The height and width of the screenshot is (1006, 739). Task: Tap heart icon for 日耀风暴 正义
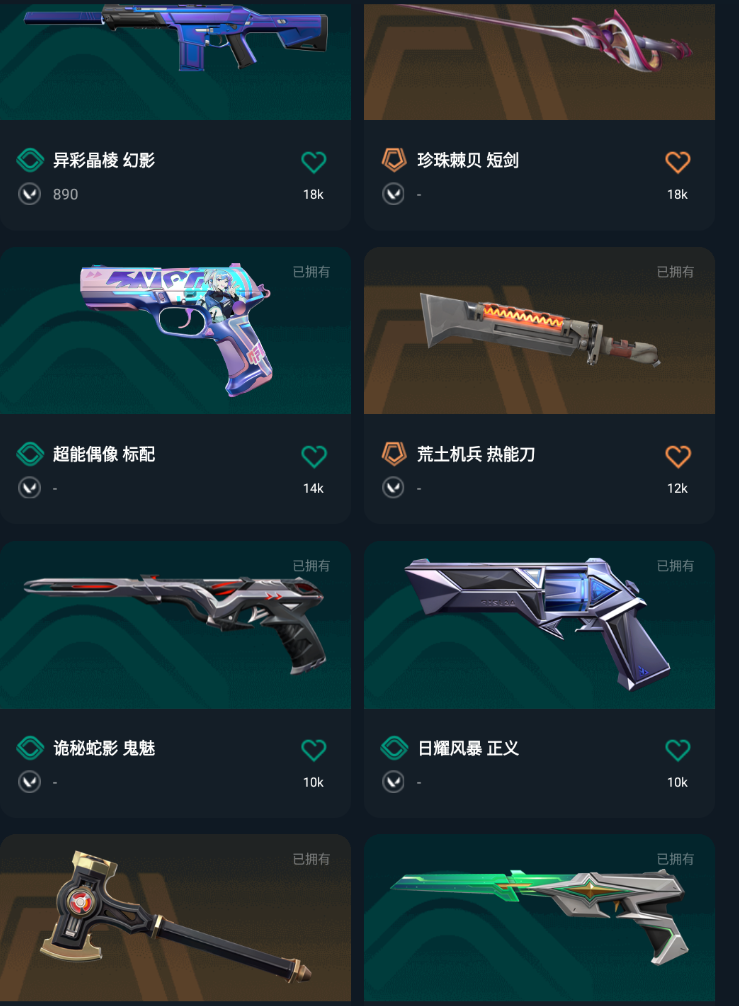tap(677, 749)
